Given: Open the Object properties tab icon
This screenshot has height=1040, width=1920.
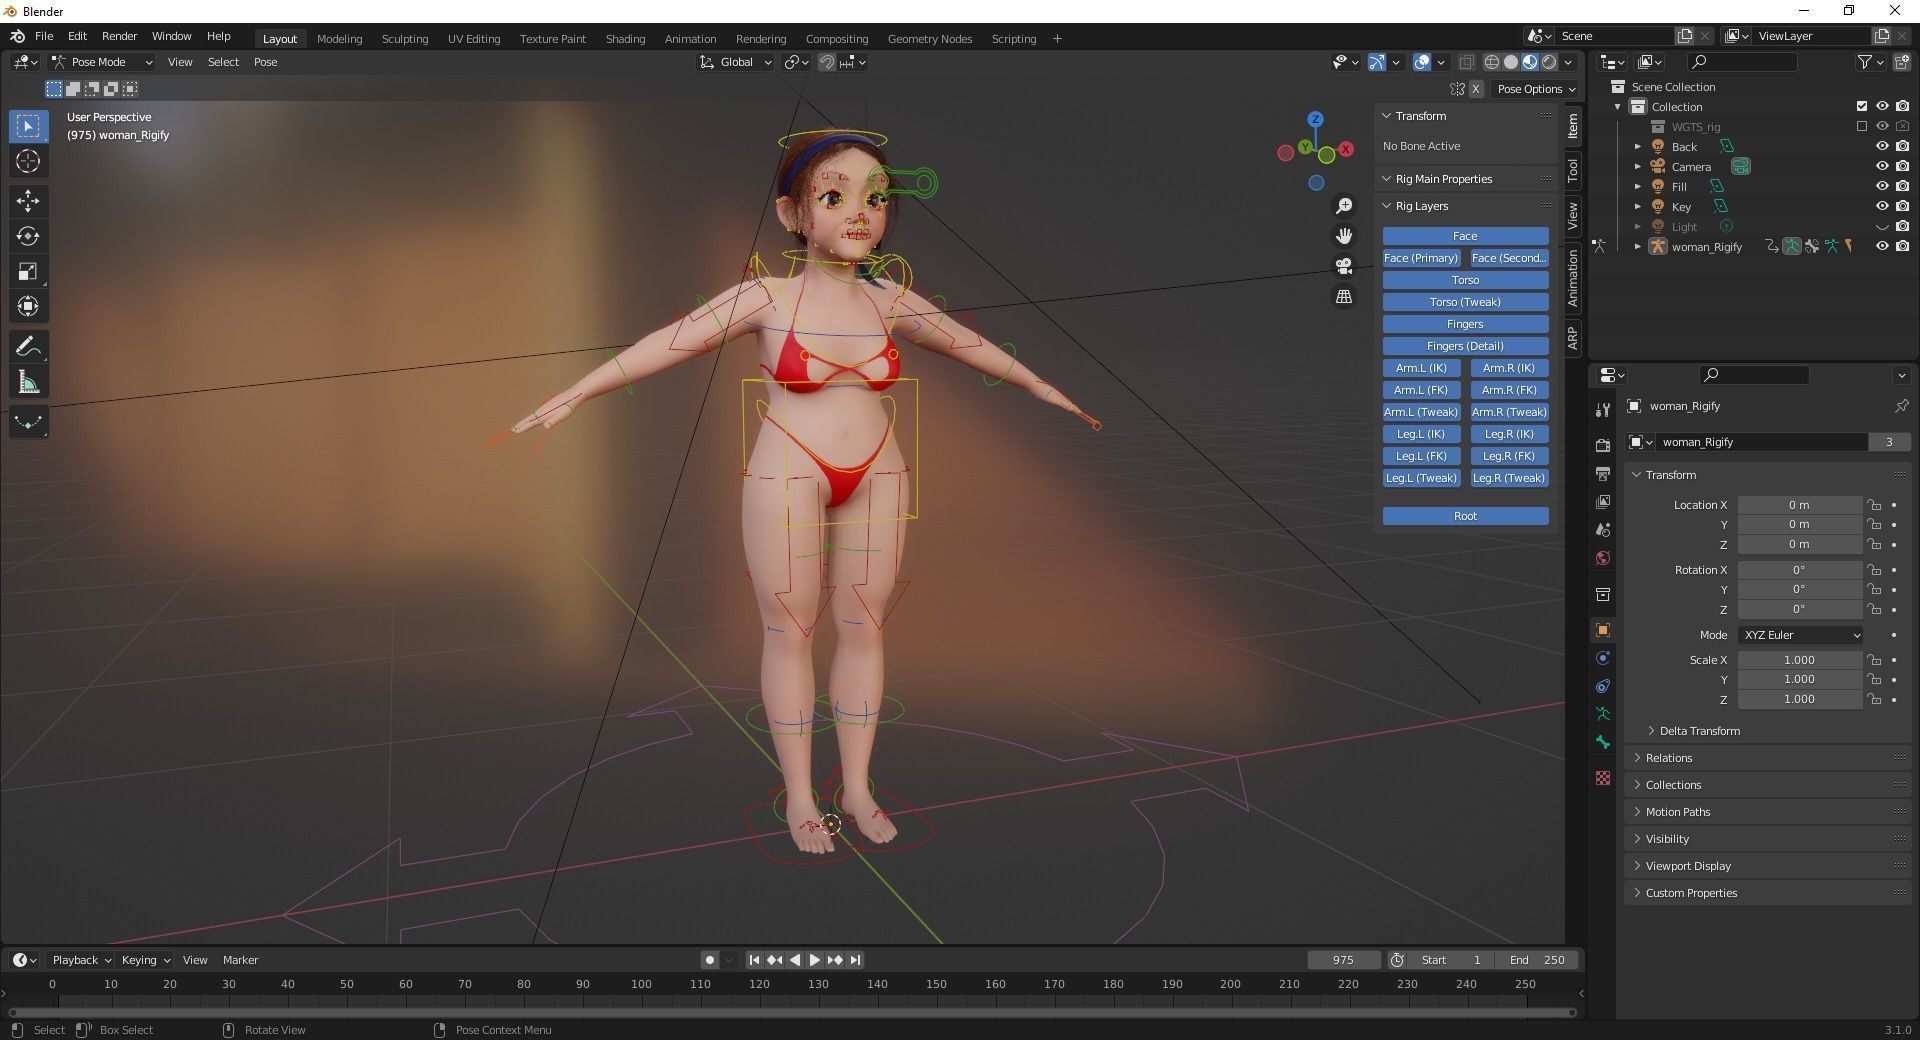Looking at the screenshot, I should pyautogui.click(x=1603, y=630).
